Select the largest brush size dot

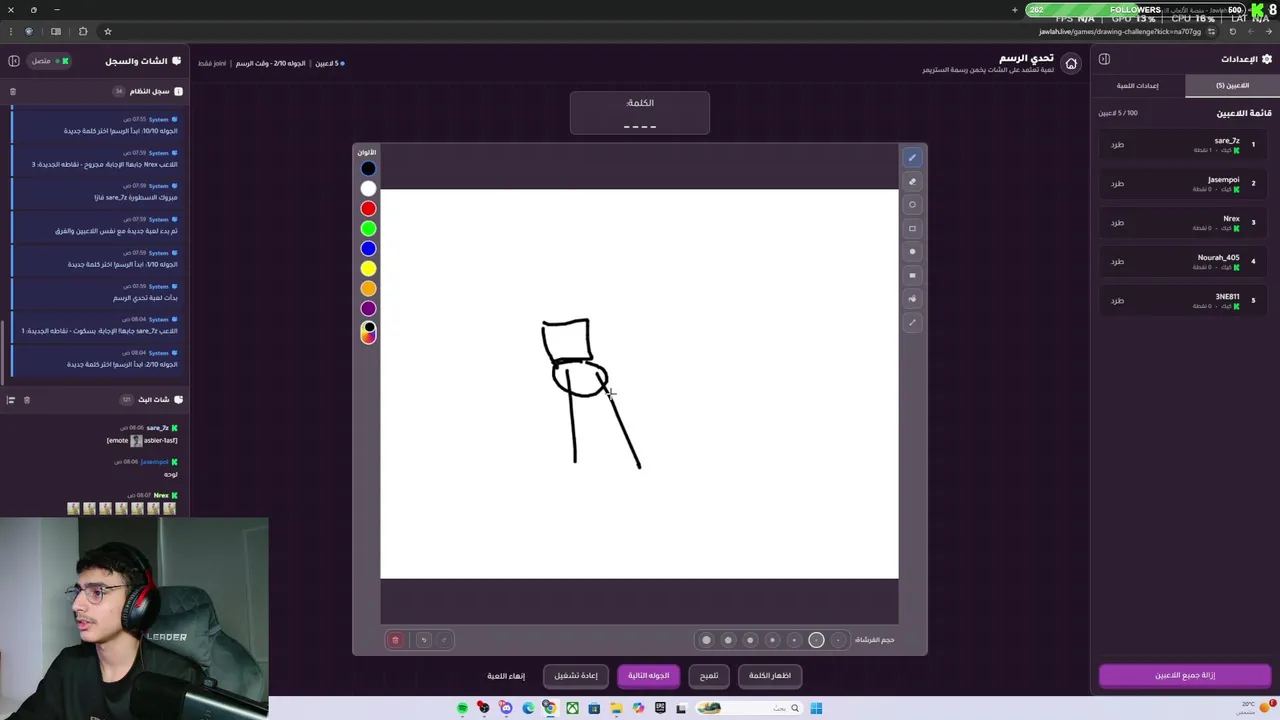(706, 640)
